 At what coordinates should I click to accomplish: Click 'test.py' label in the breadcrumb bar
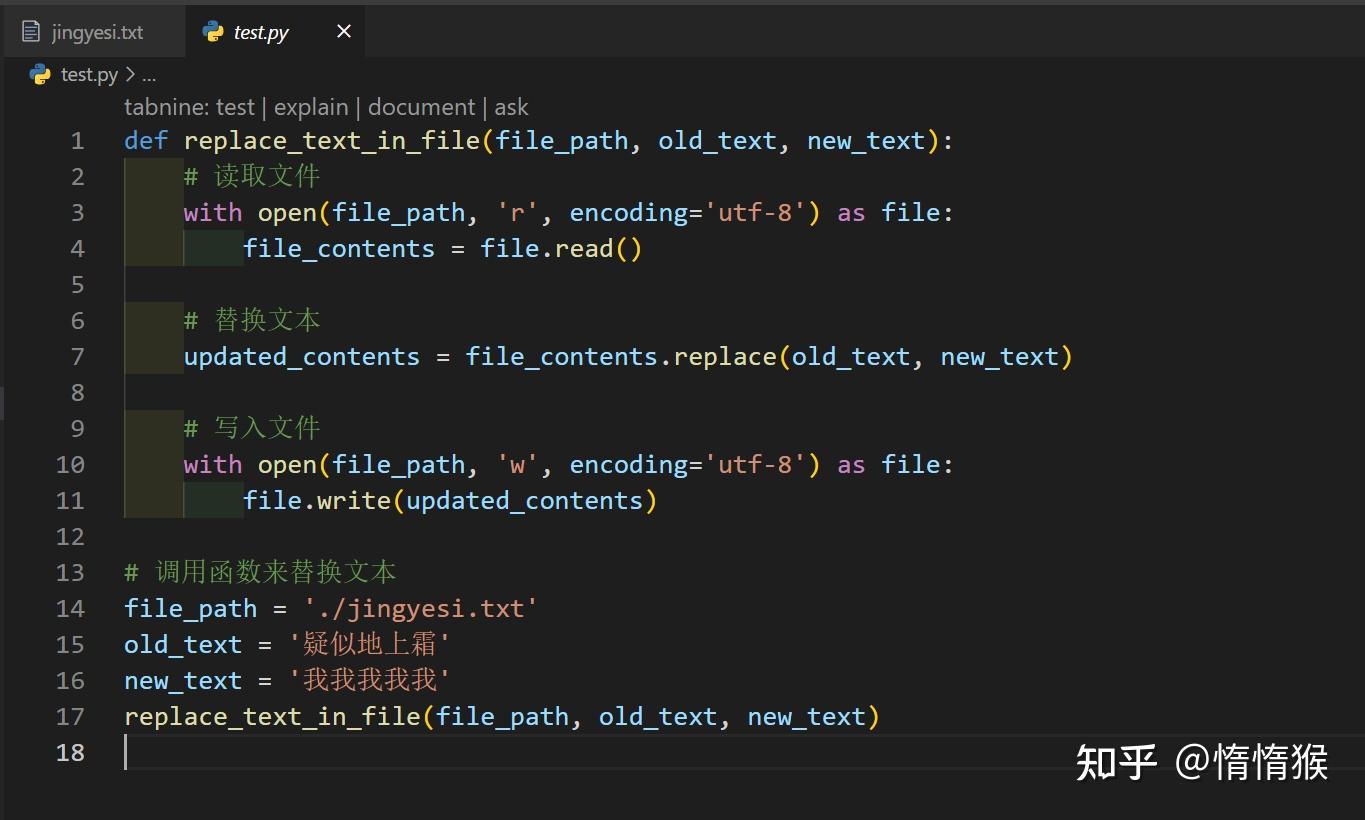[x=88, y=74]
